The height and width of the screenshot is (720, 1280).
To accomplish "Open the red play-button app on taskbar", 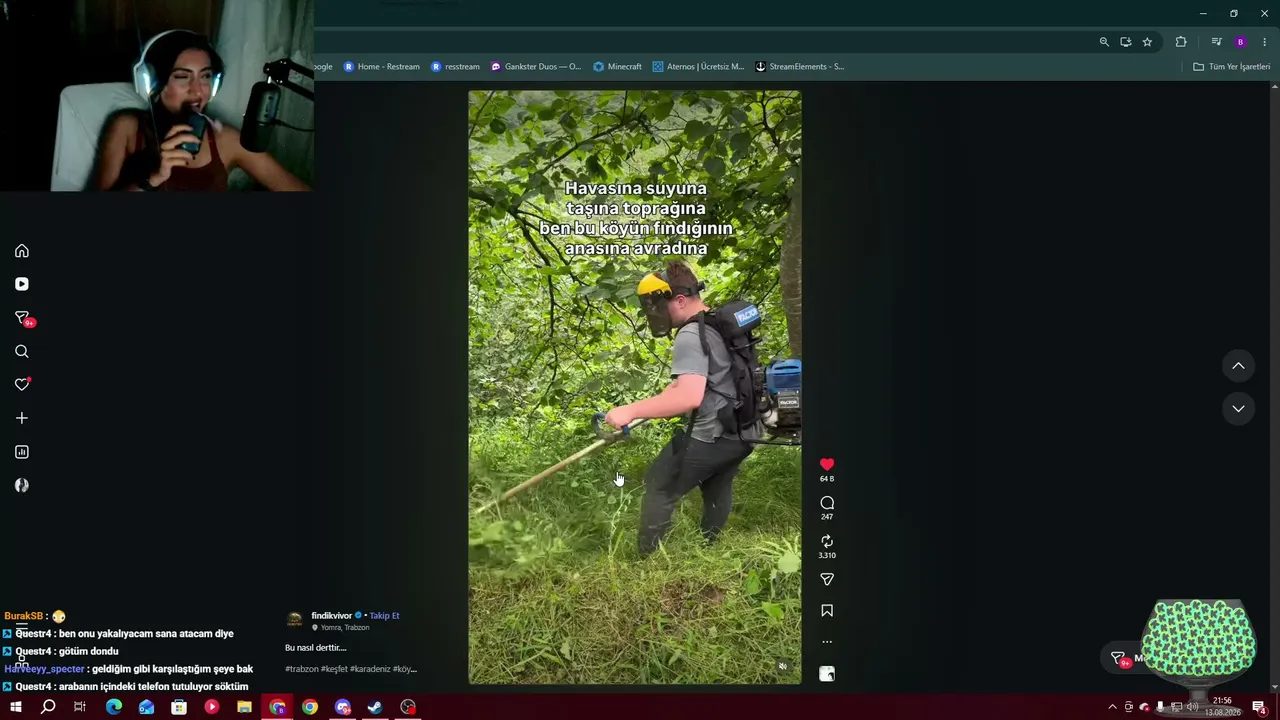I will coord(211,707).
